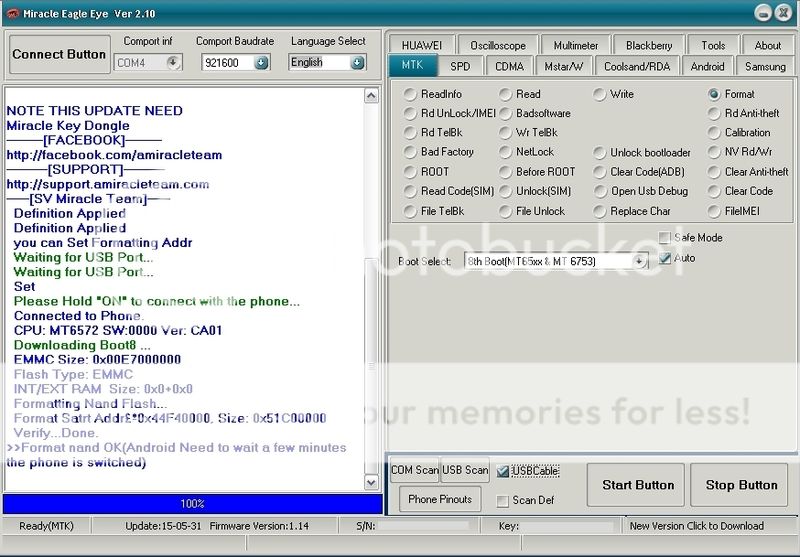Viewport: 800px width, 557px height.
Task: Select the MTK tab
Action: click(412, 65)
